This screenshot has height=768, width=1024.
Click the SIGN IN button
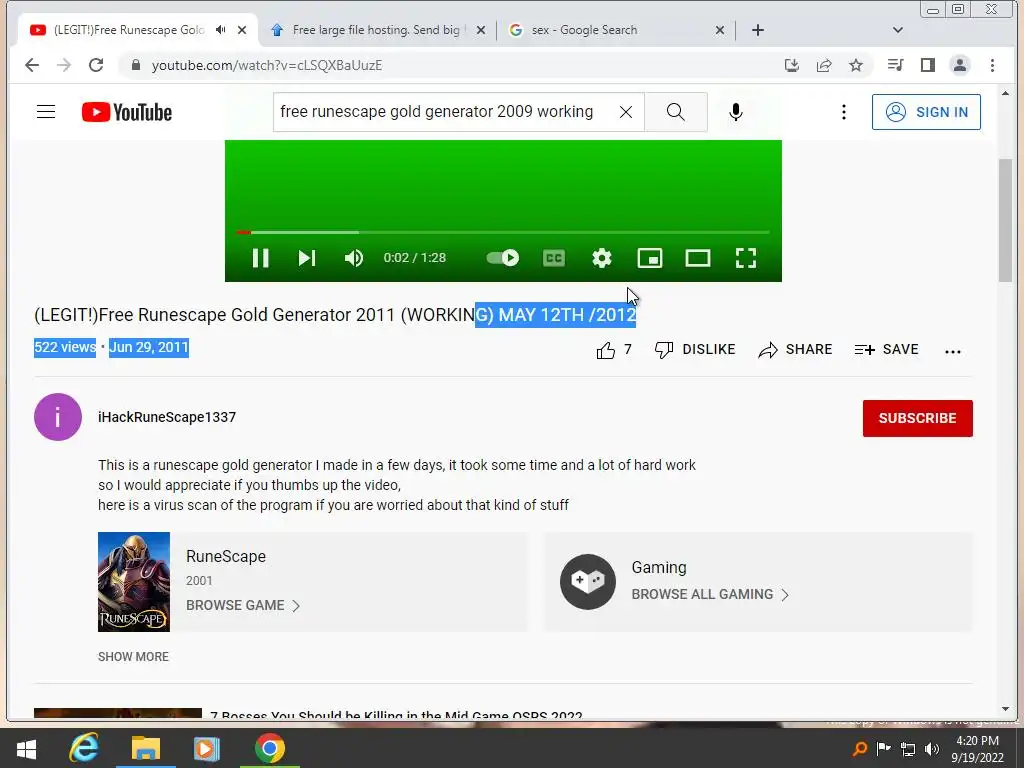pyautogui.click(x=926, y=112)
